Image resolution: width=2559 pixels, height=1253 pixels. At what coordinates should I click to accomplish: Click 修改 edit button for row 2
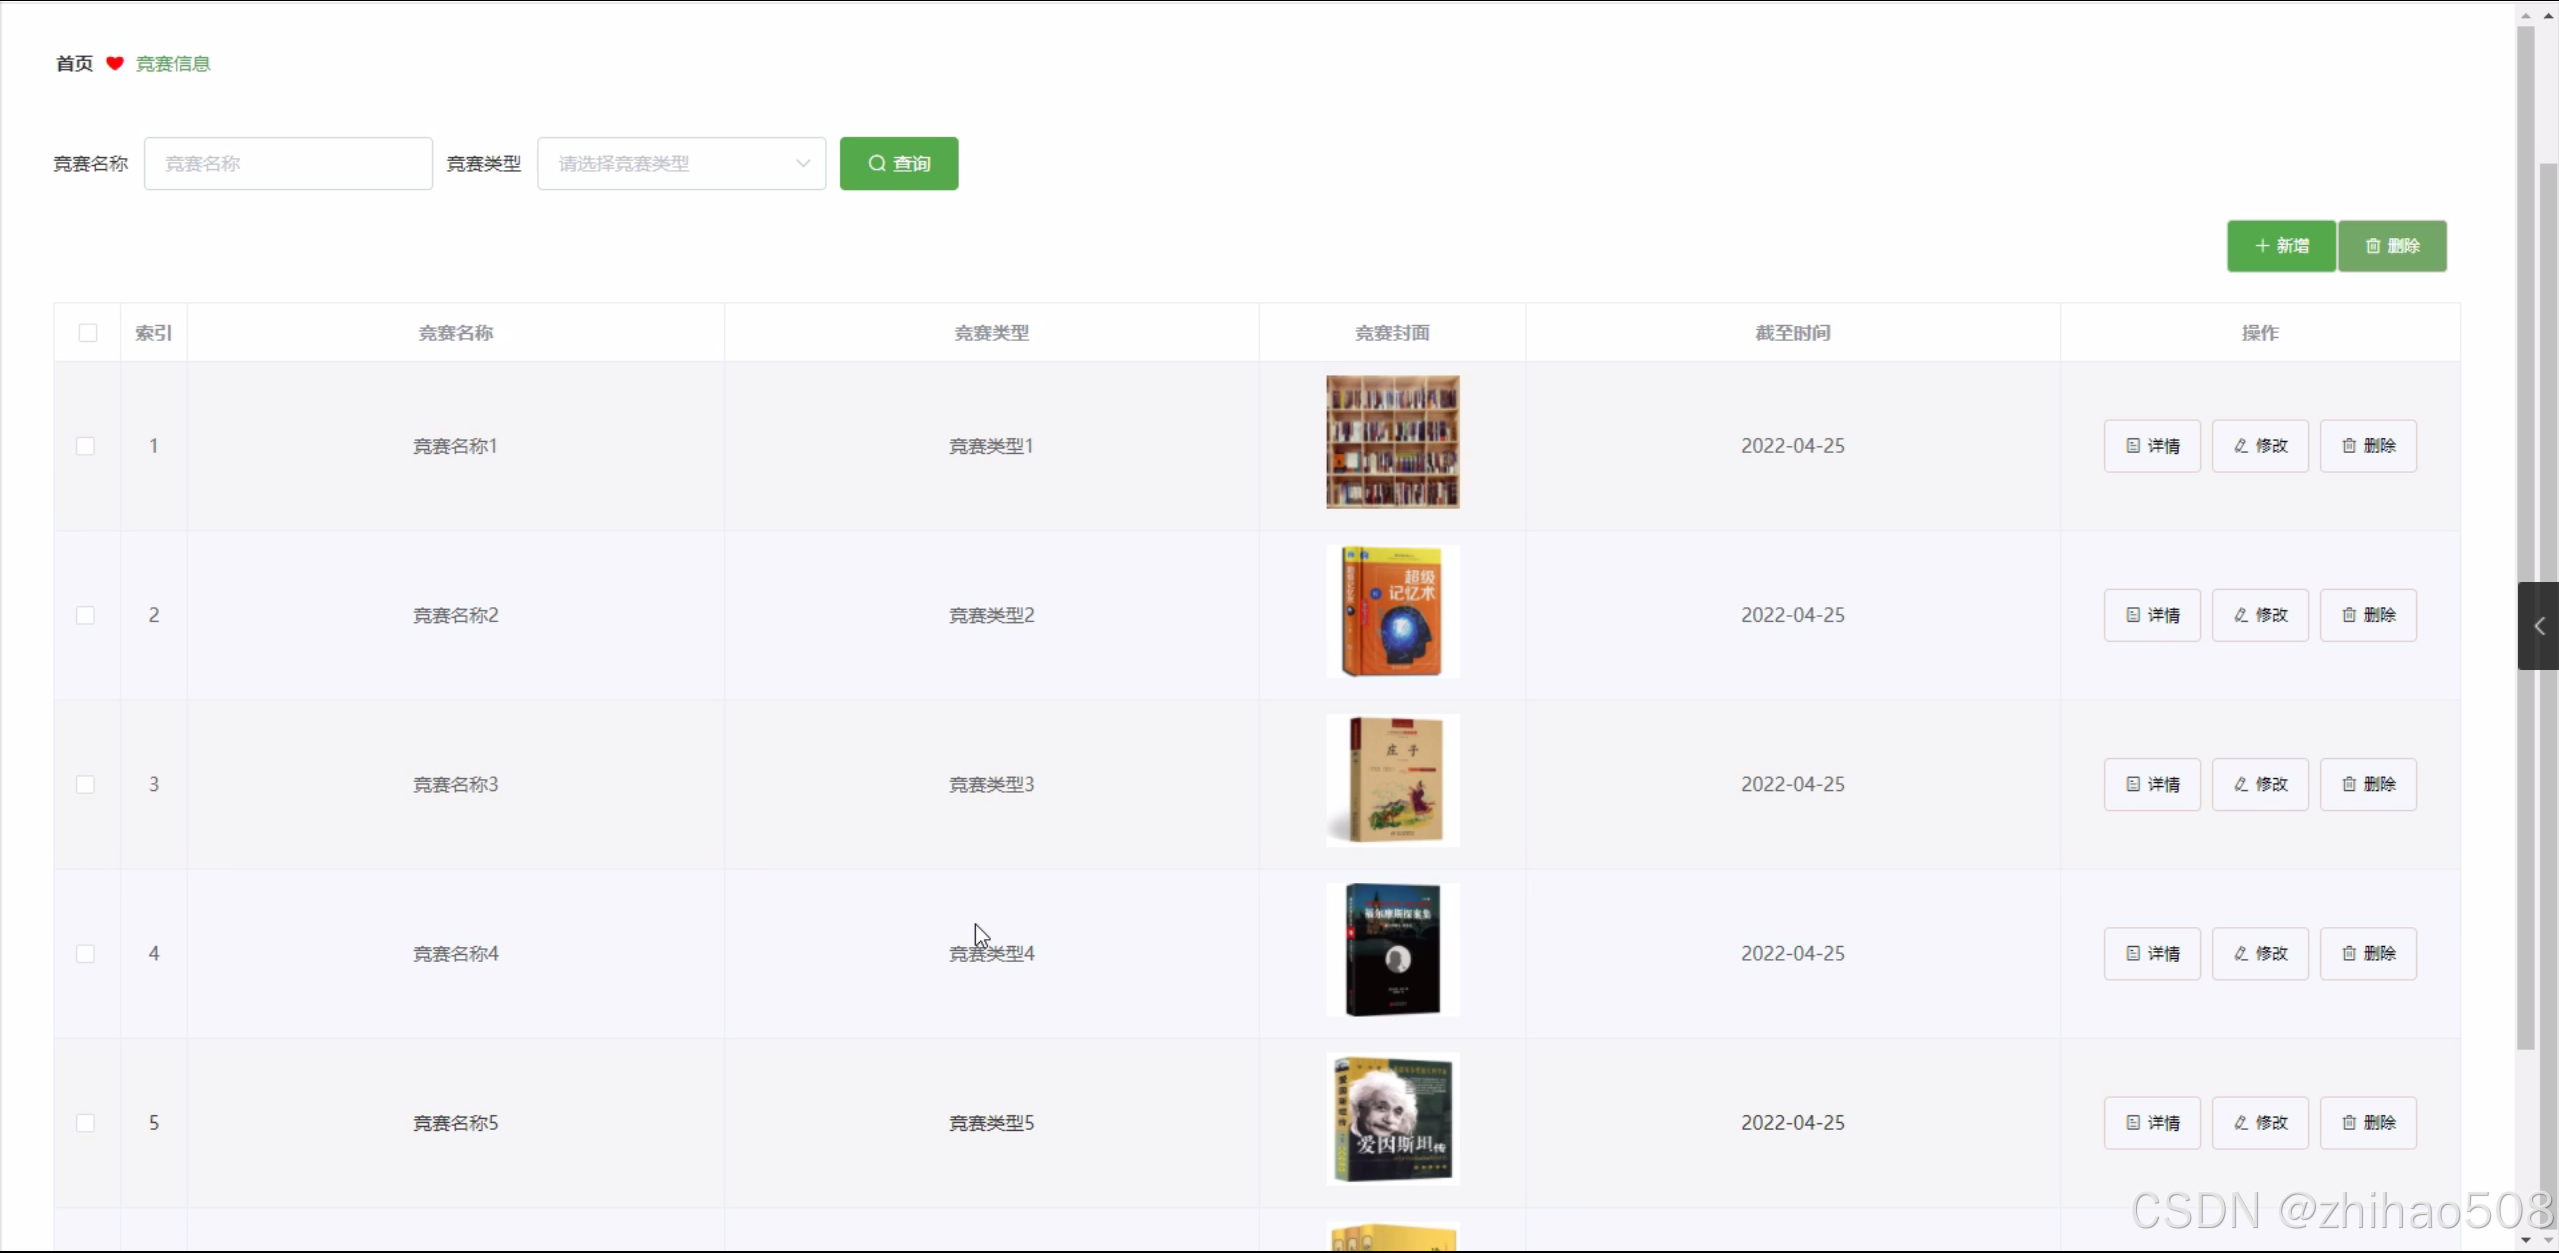tap(2259, 615)
